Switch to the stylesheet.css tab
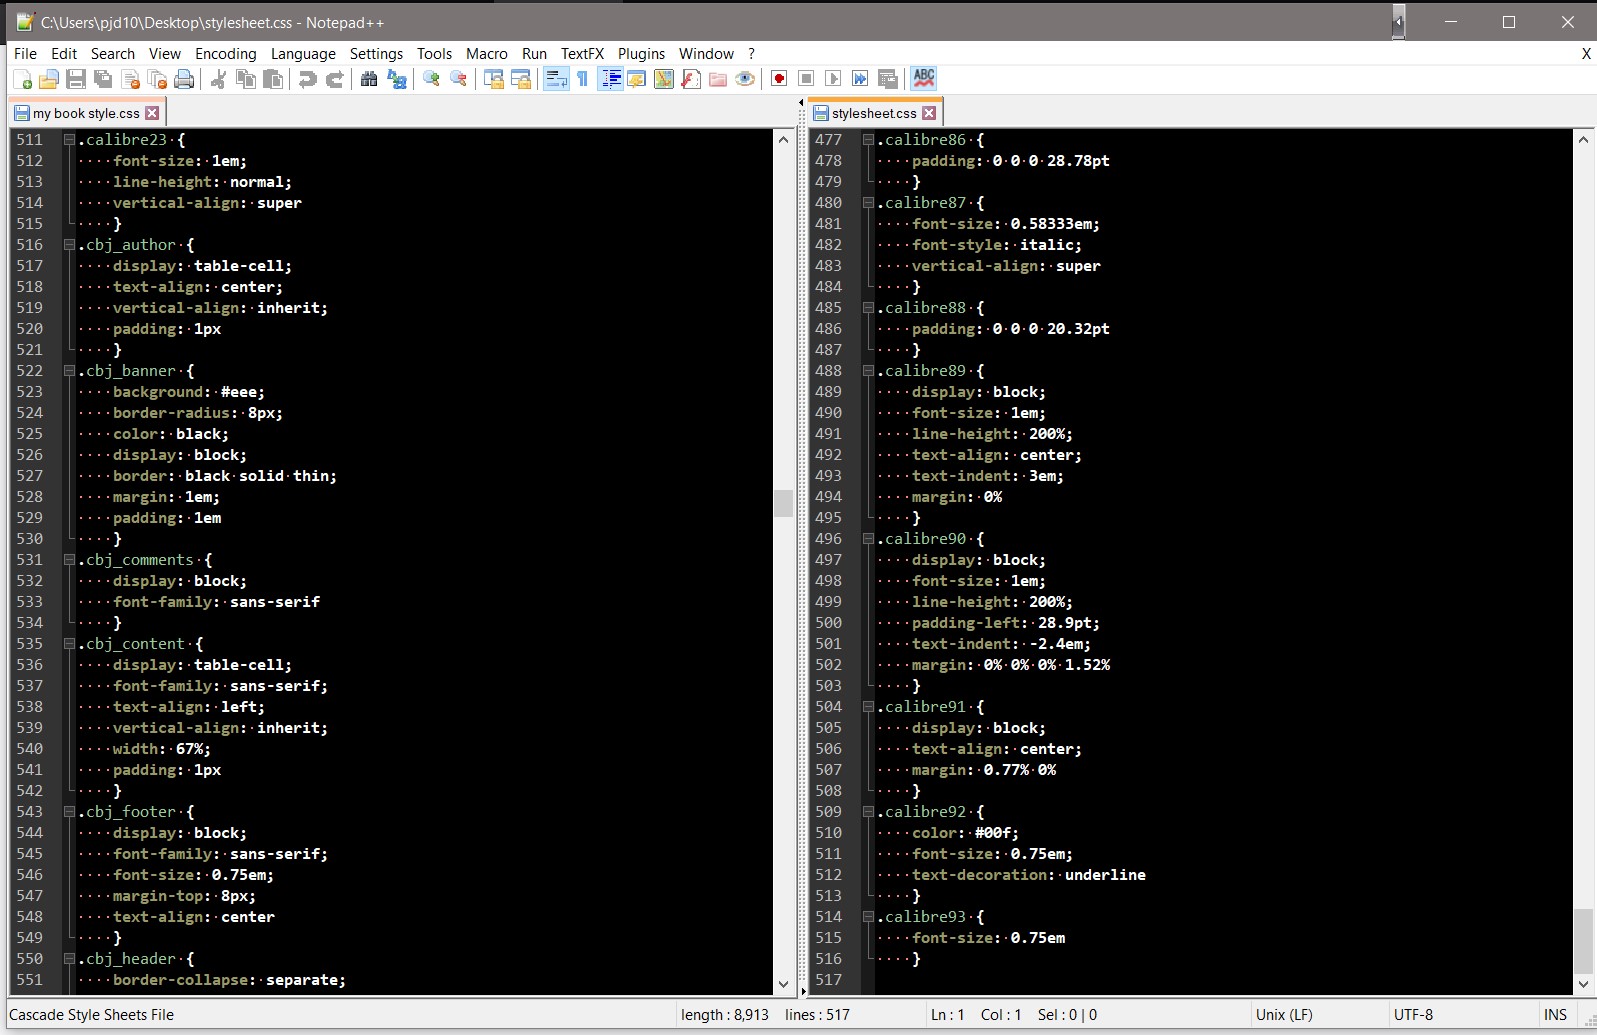This screenshot has width=1597, height=1035. point(873,113)
